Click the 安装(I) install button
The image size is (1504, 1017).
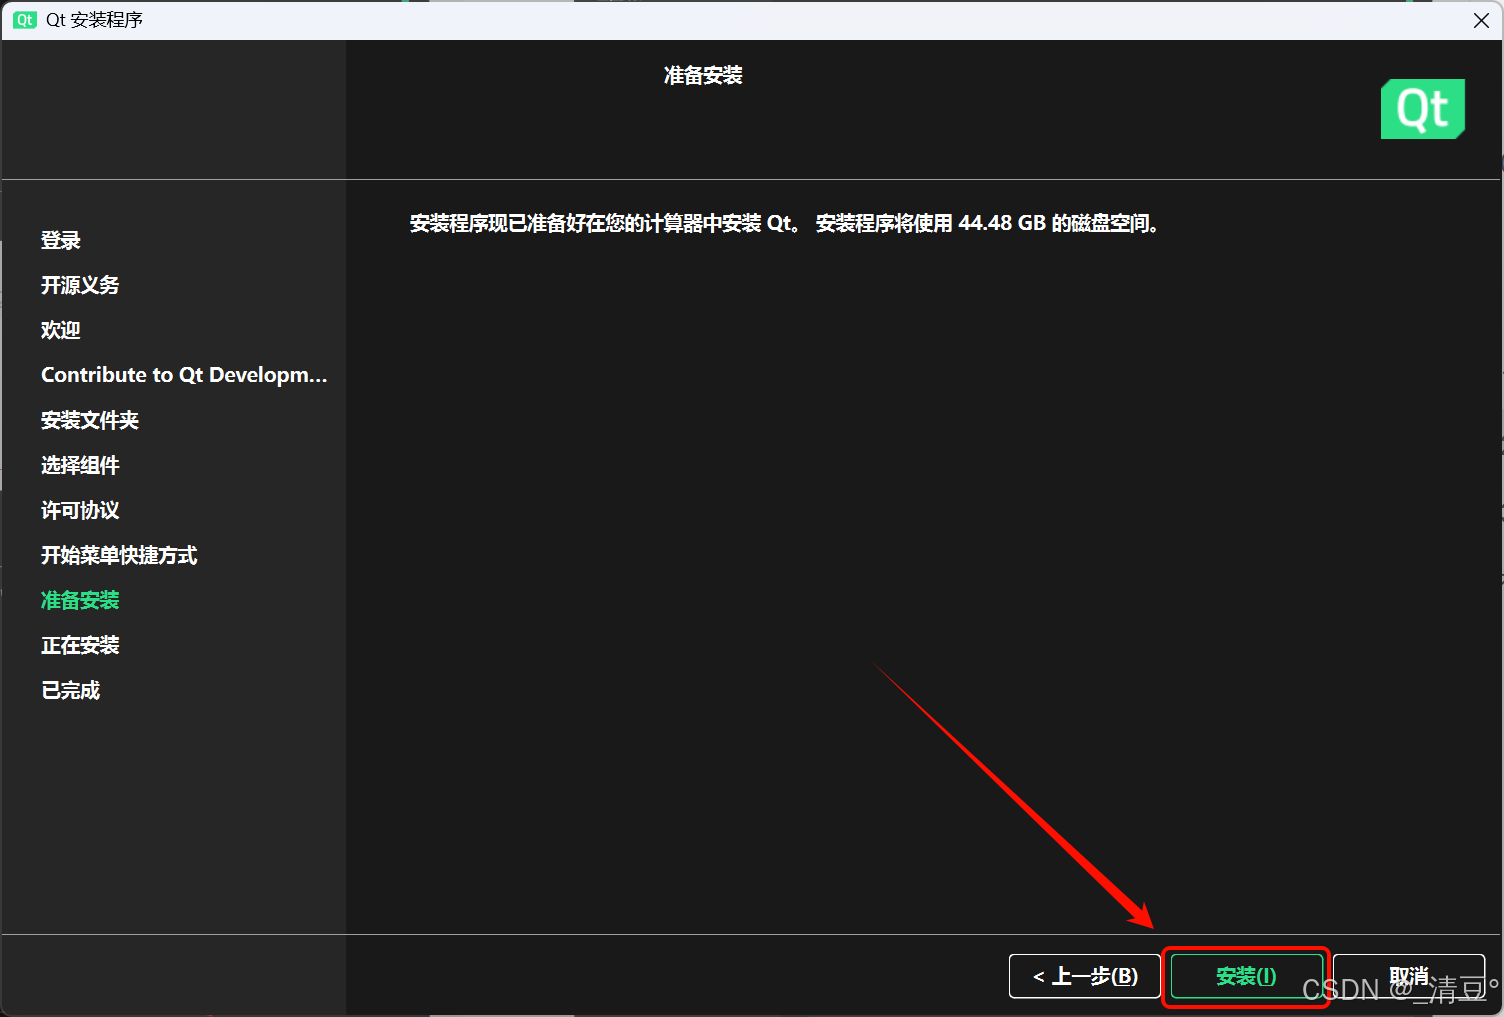pos(1246,976)
